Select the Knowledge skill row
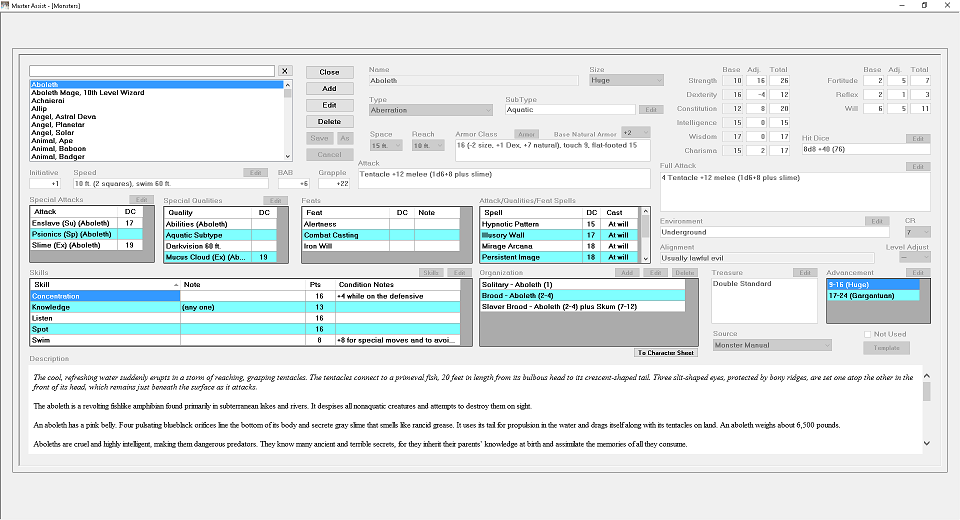This screenshot has height=520, width=960. 245,307
